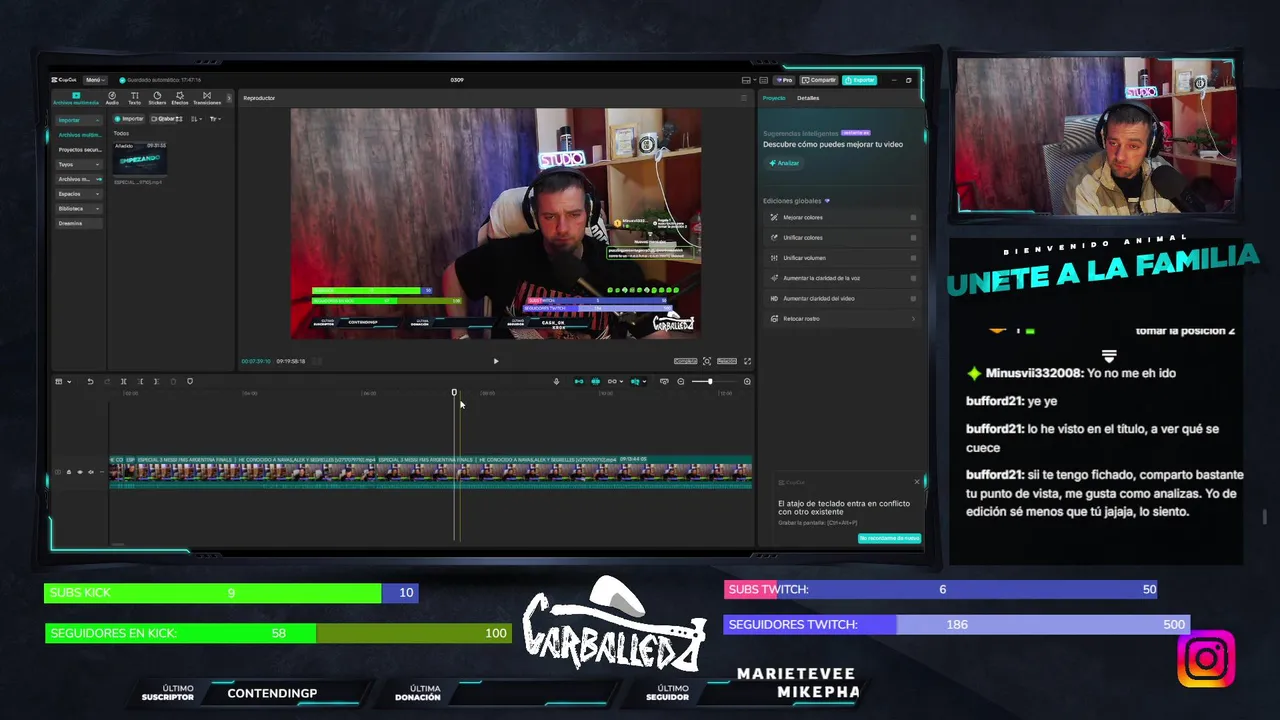
Task: Click the split clip tool in timeline toolbar
Action: pyautogui.click(x=123, y=381)
